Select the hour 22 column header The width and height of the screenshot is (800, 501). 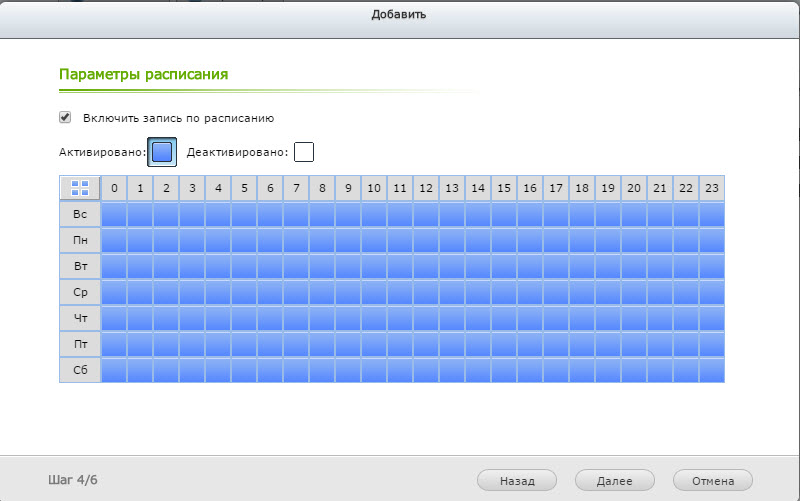tap(686, 188)
